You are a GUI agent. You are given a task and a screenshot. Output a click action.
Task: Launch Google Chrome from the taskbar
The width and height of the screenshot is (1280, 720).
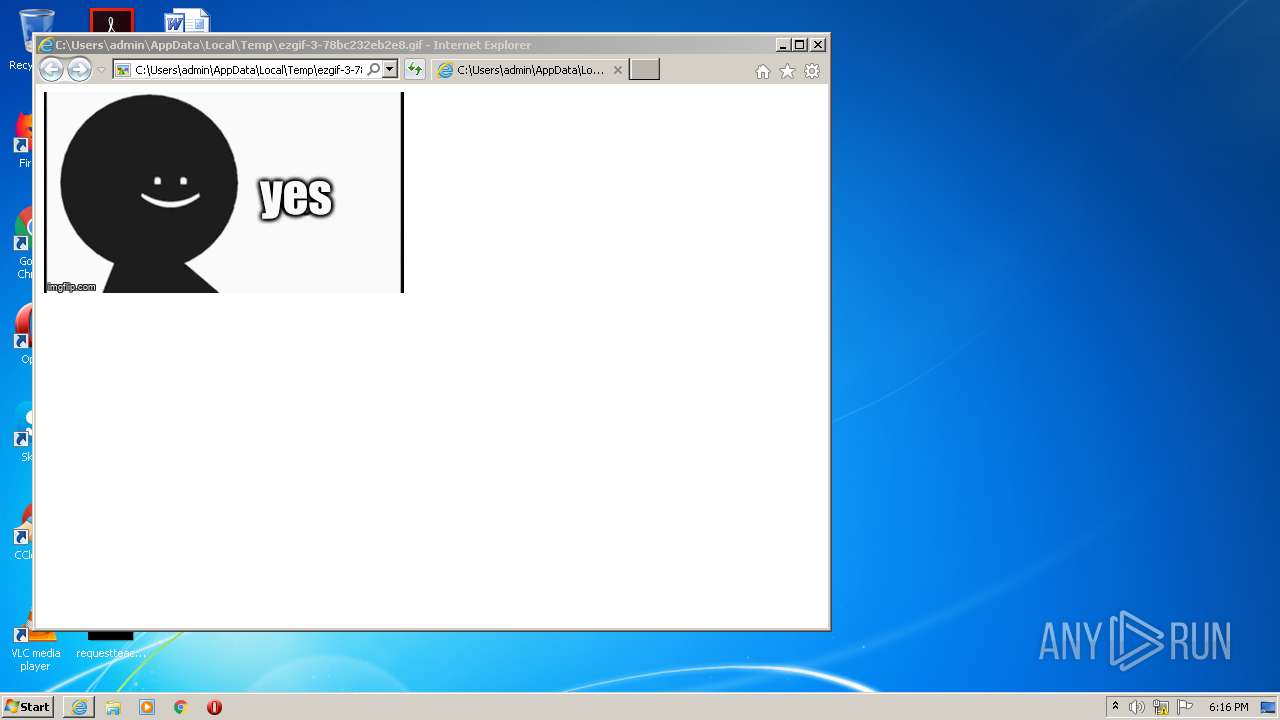tap(181, 707)
